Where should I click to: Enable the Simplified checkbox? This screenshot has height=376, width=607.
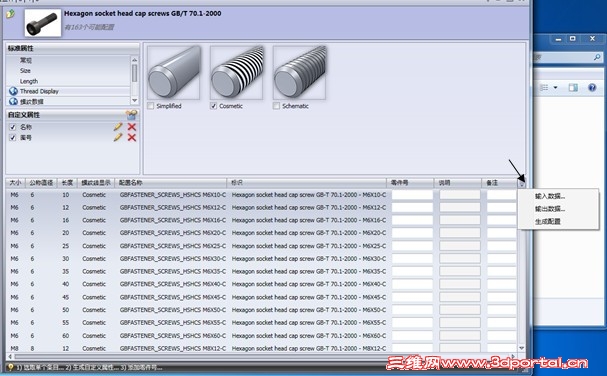coord(151,106)
